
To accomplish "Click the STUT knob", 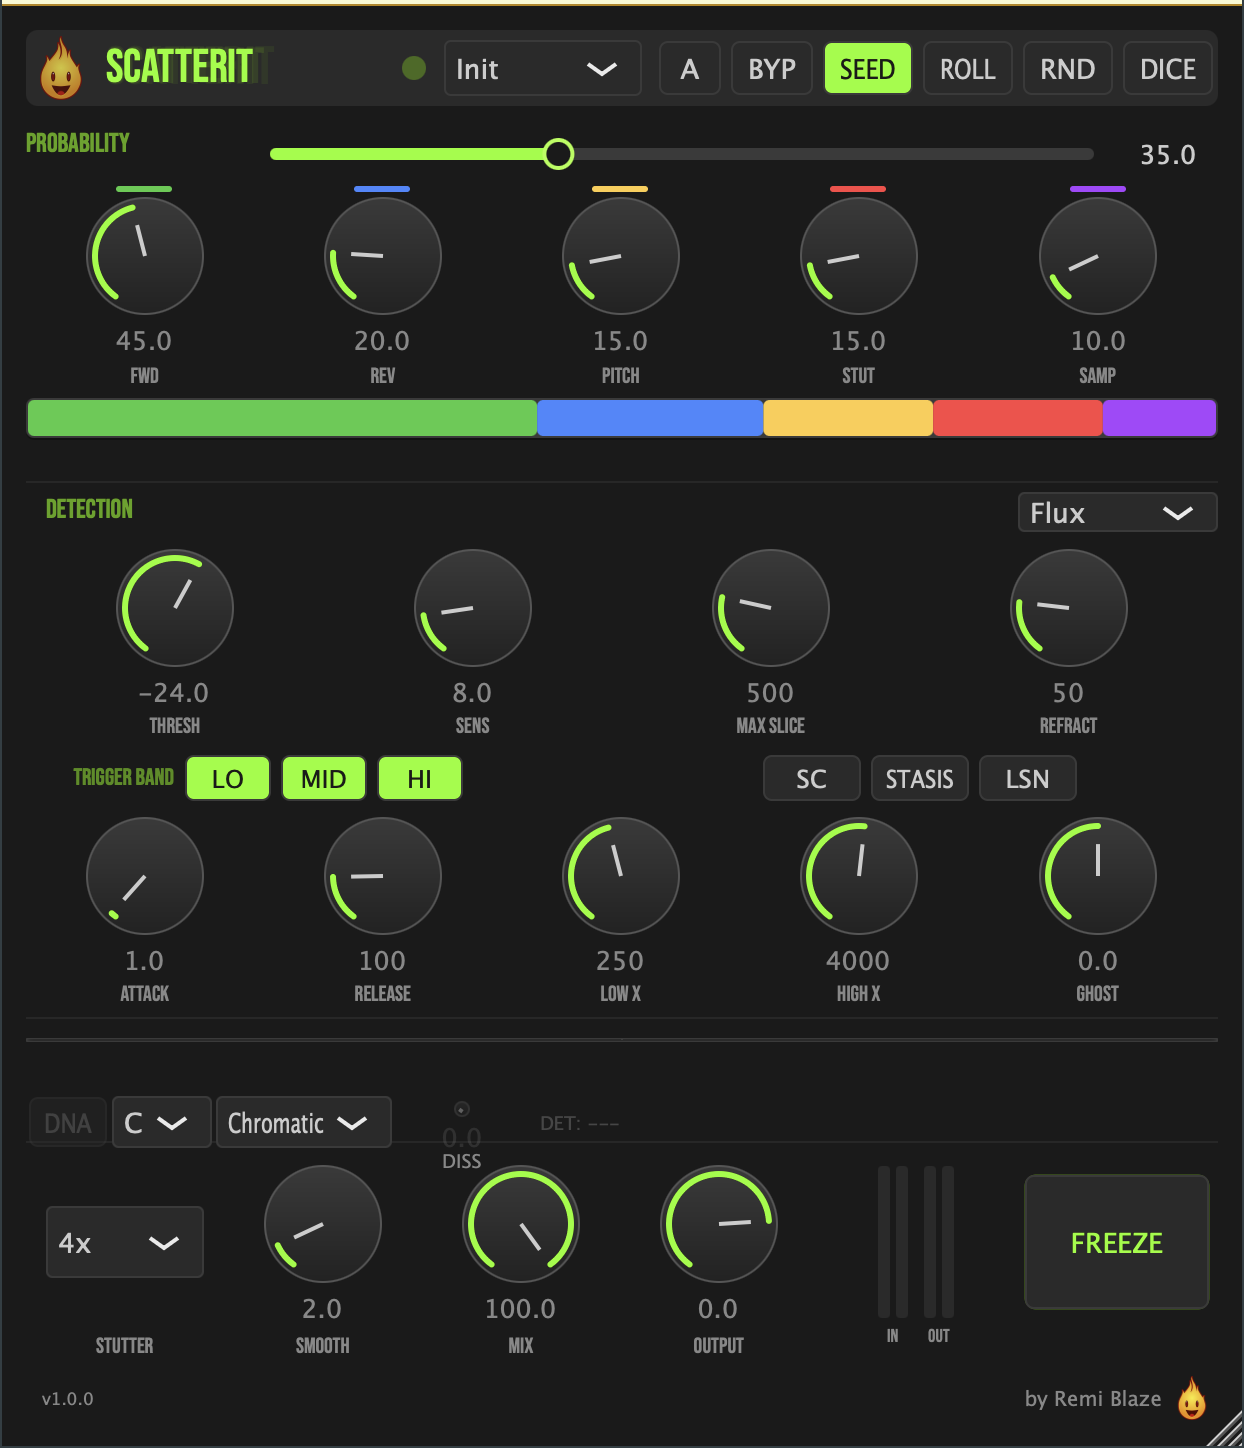I will [x=859, y=256].
